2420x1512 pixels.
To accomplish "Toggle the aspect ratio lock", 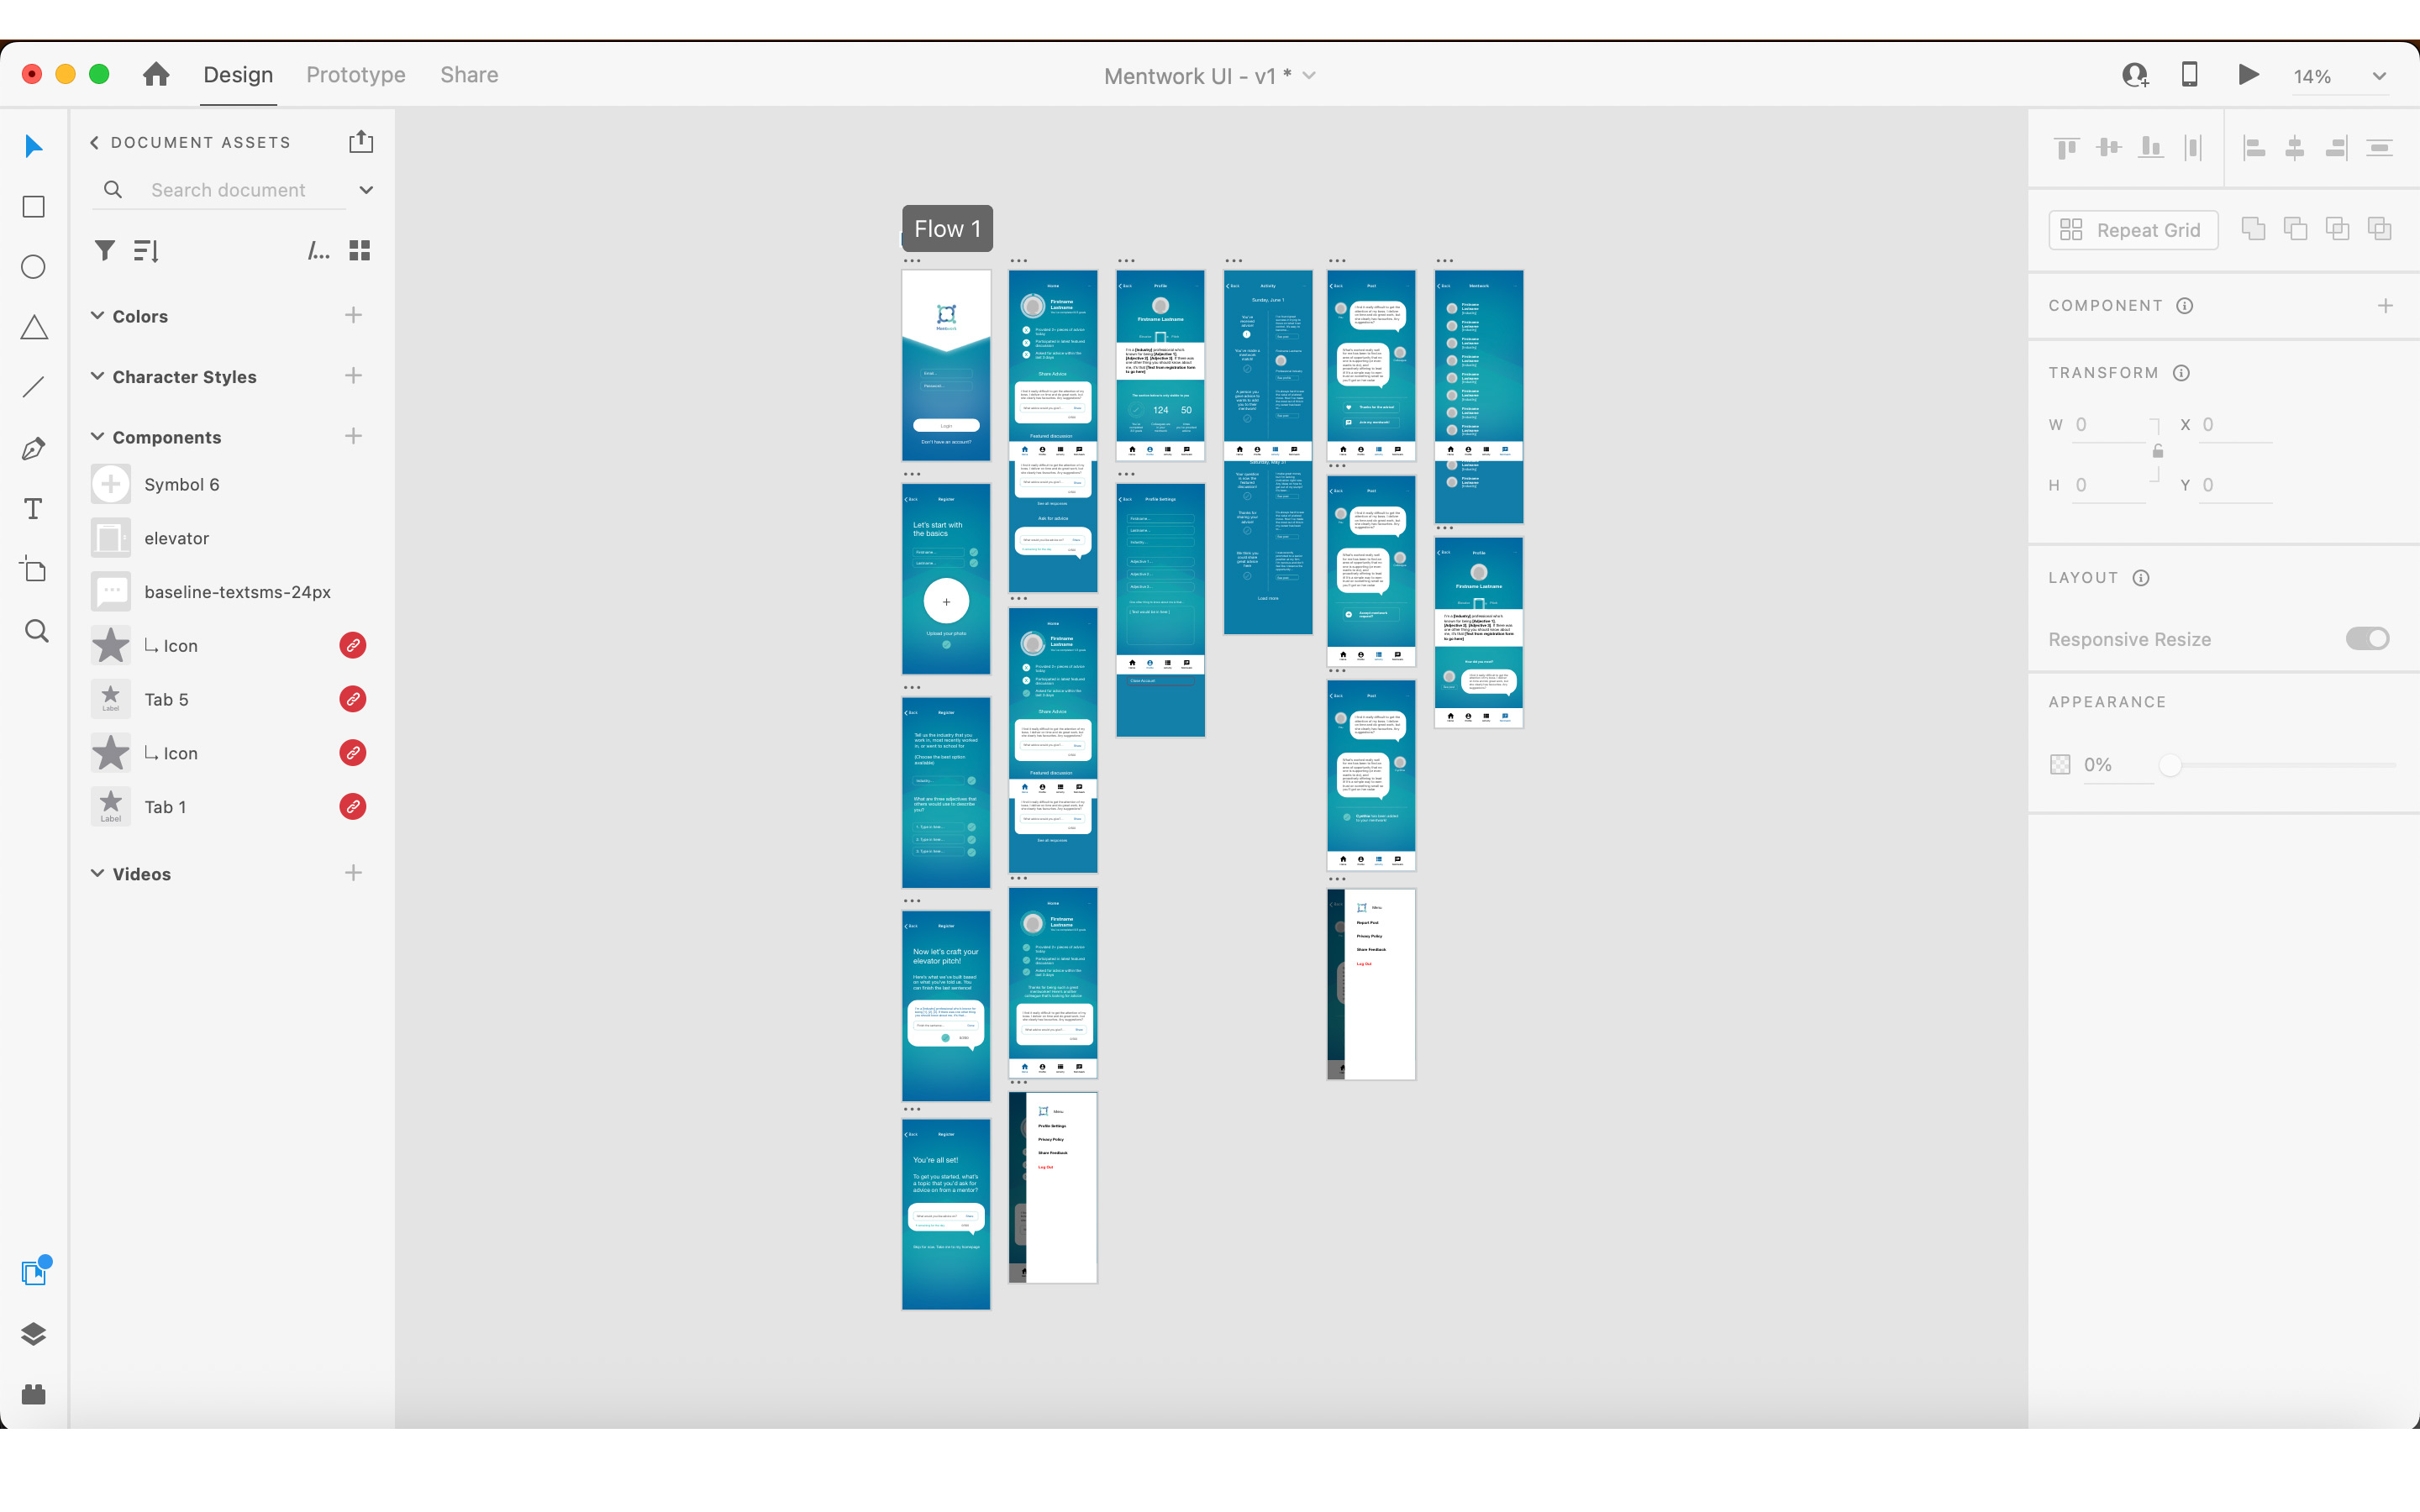I will (x=2158, y=452).
